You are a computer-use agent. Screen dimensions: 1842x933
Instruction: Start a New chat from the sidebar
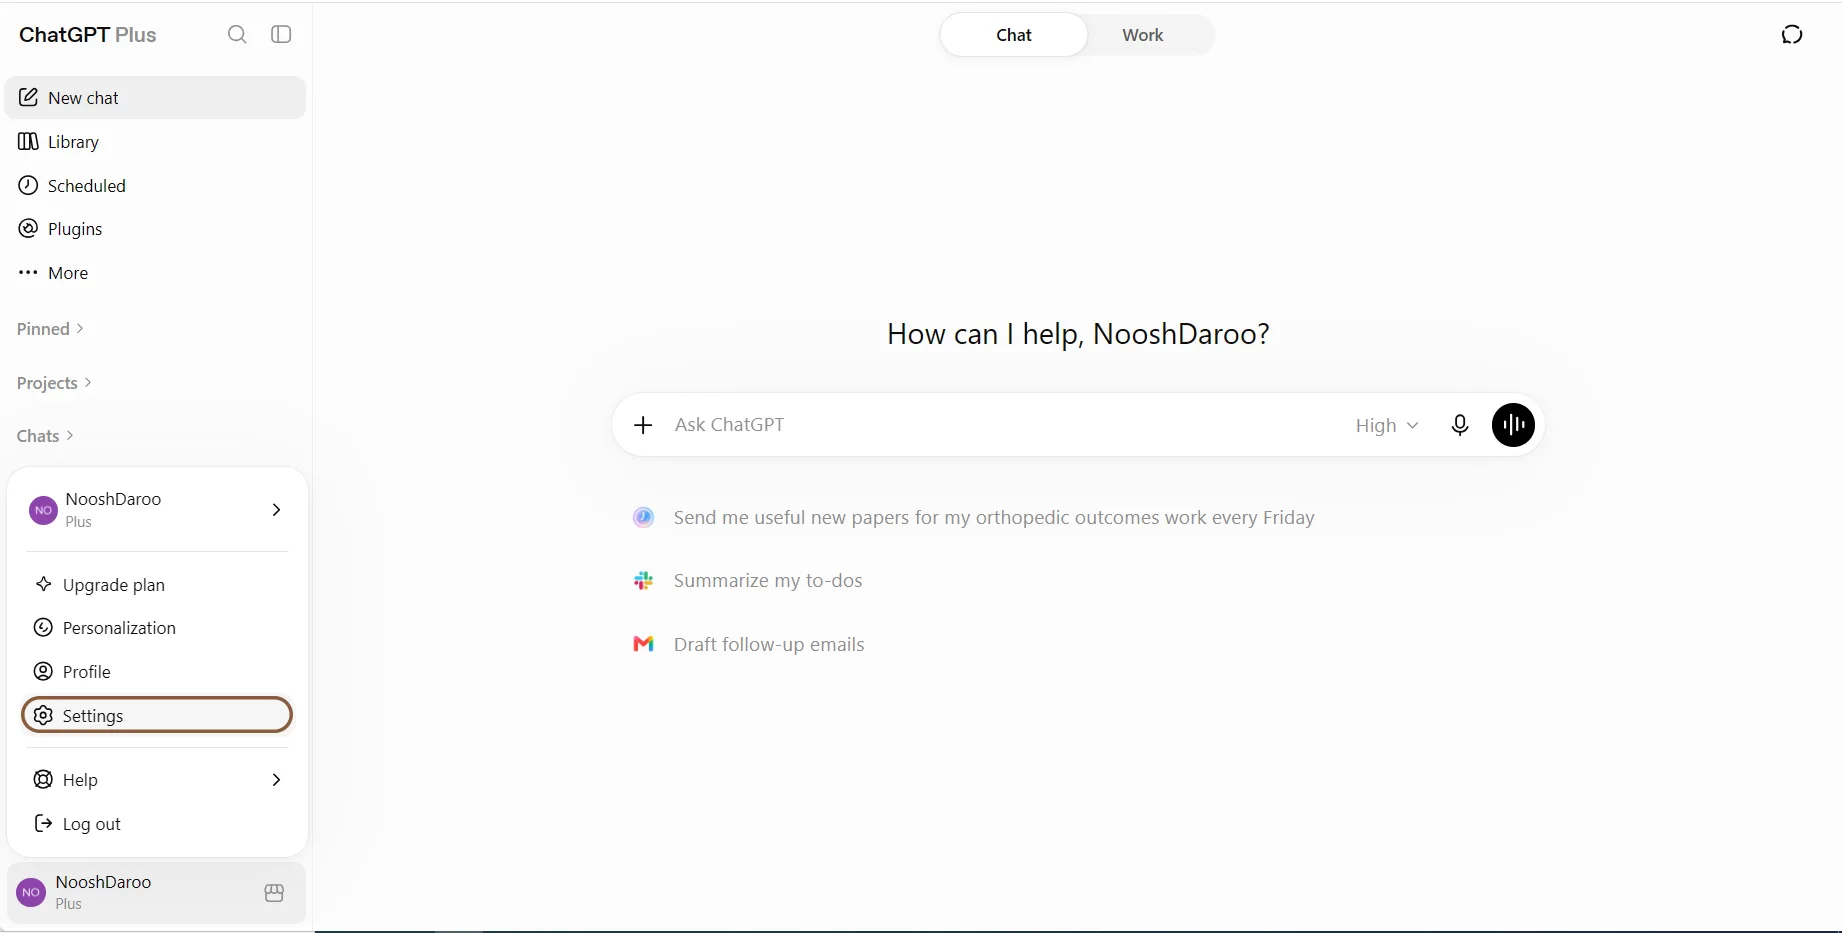point(155,98)
